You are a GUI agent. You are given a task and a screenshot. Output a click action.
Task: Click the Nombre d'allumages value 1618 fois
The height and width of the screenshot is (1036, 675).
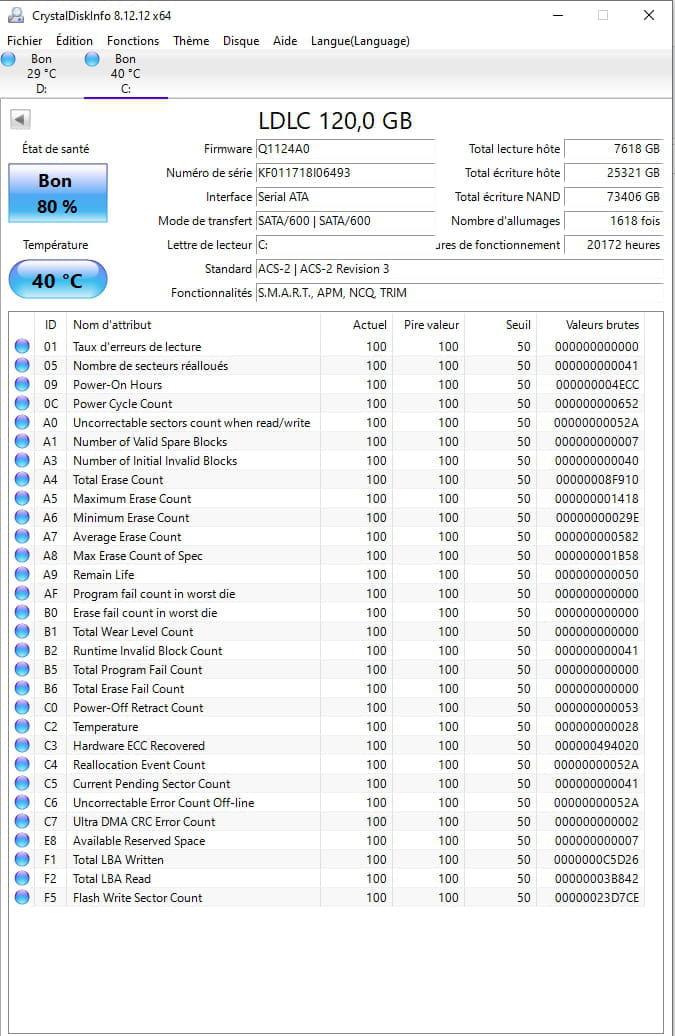coord(614,221)
